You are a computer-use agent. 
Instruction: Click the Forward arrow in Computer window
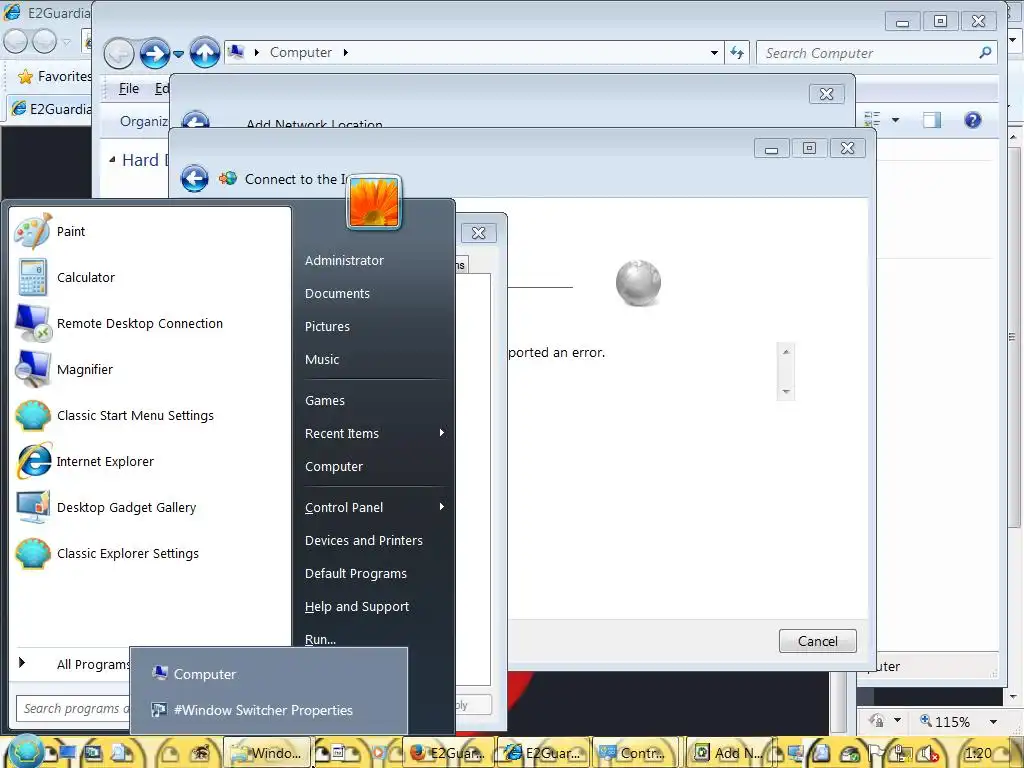pos(155,53)
